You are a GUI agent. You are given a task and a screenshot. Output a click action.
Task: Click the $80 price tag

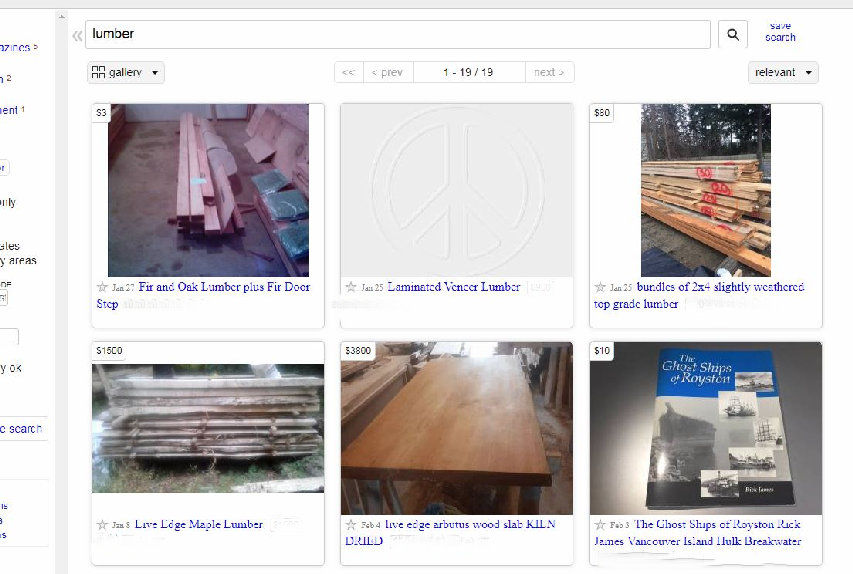pos(602,113)
